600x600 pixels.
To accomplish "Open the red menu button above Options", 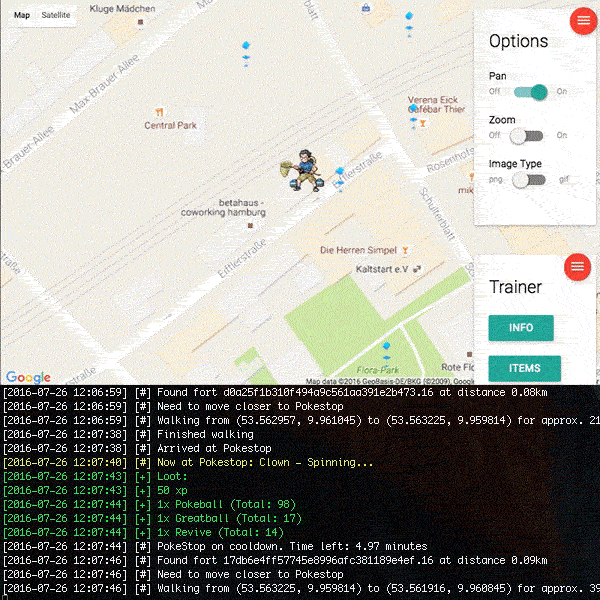I will point(583,21).
